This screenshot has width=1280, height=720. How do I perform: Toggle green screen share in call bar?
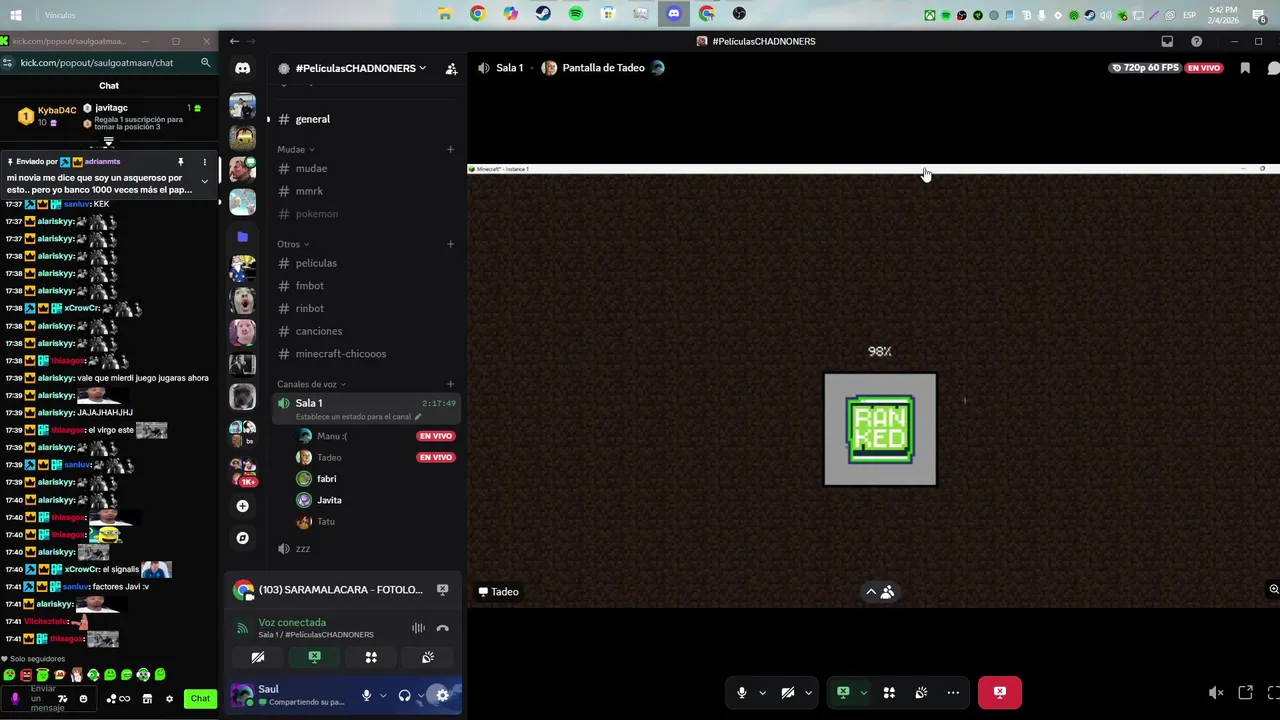point(843,692)
